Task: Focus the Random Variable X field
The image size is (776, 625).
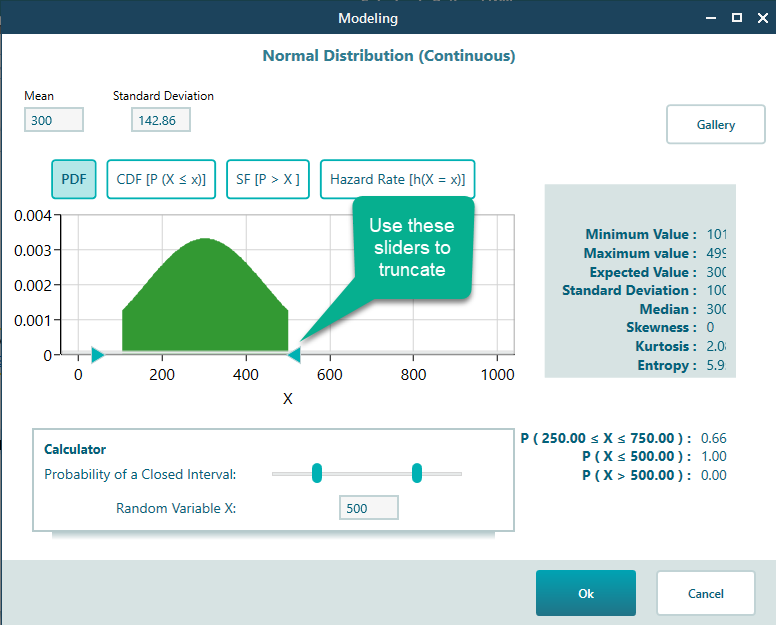Action: coord(368,508)
